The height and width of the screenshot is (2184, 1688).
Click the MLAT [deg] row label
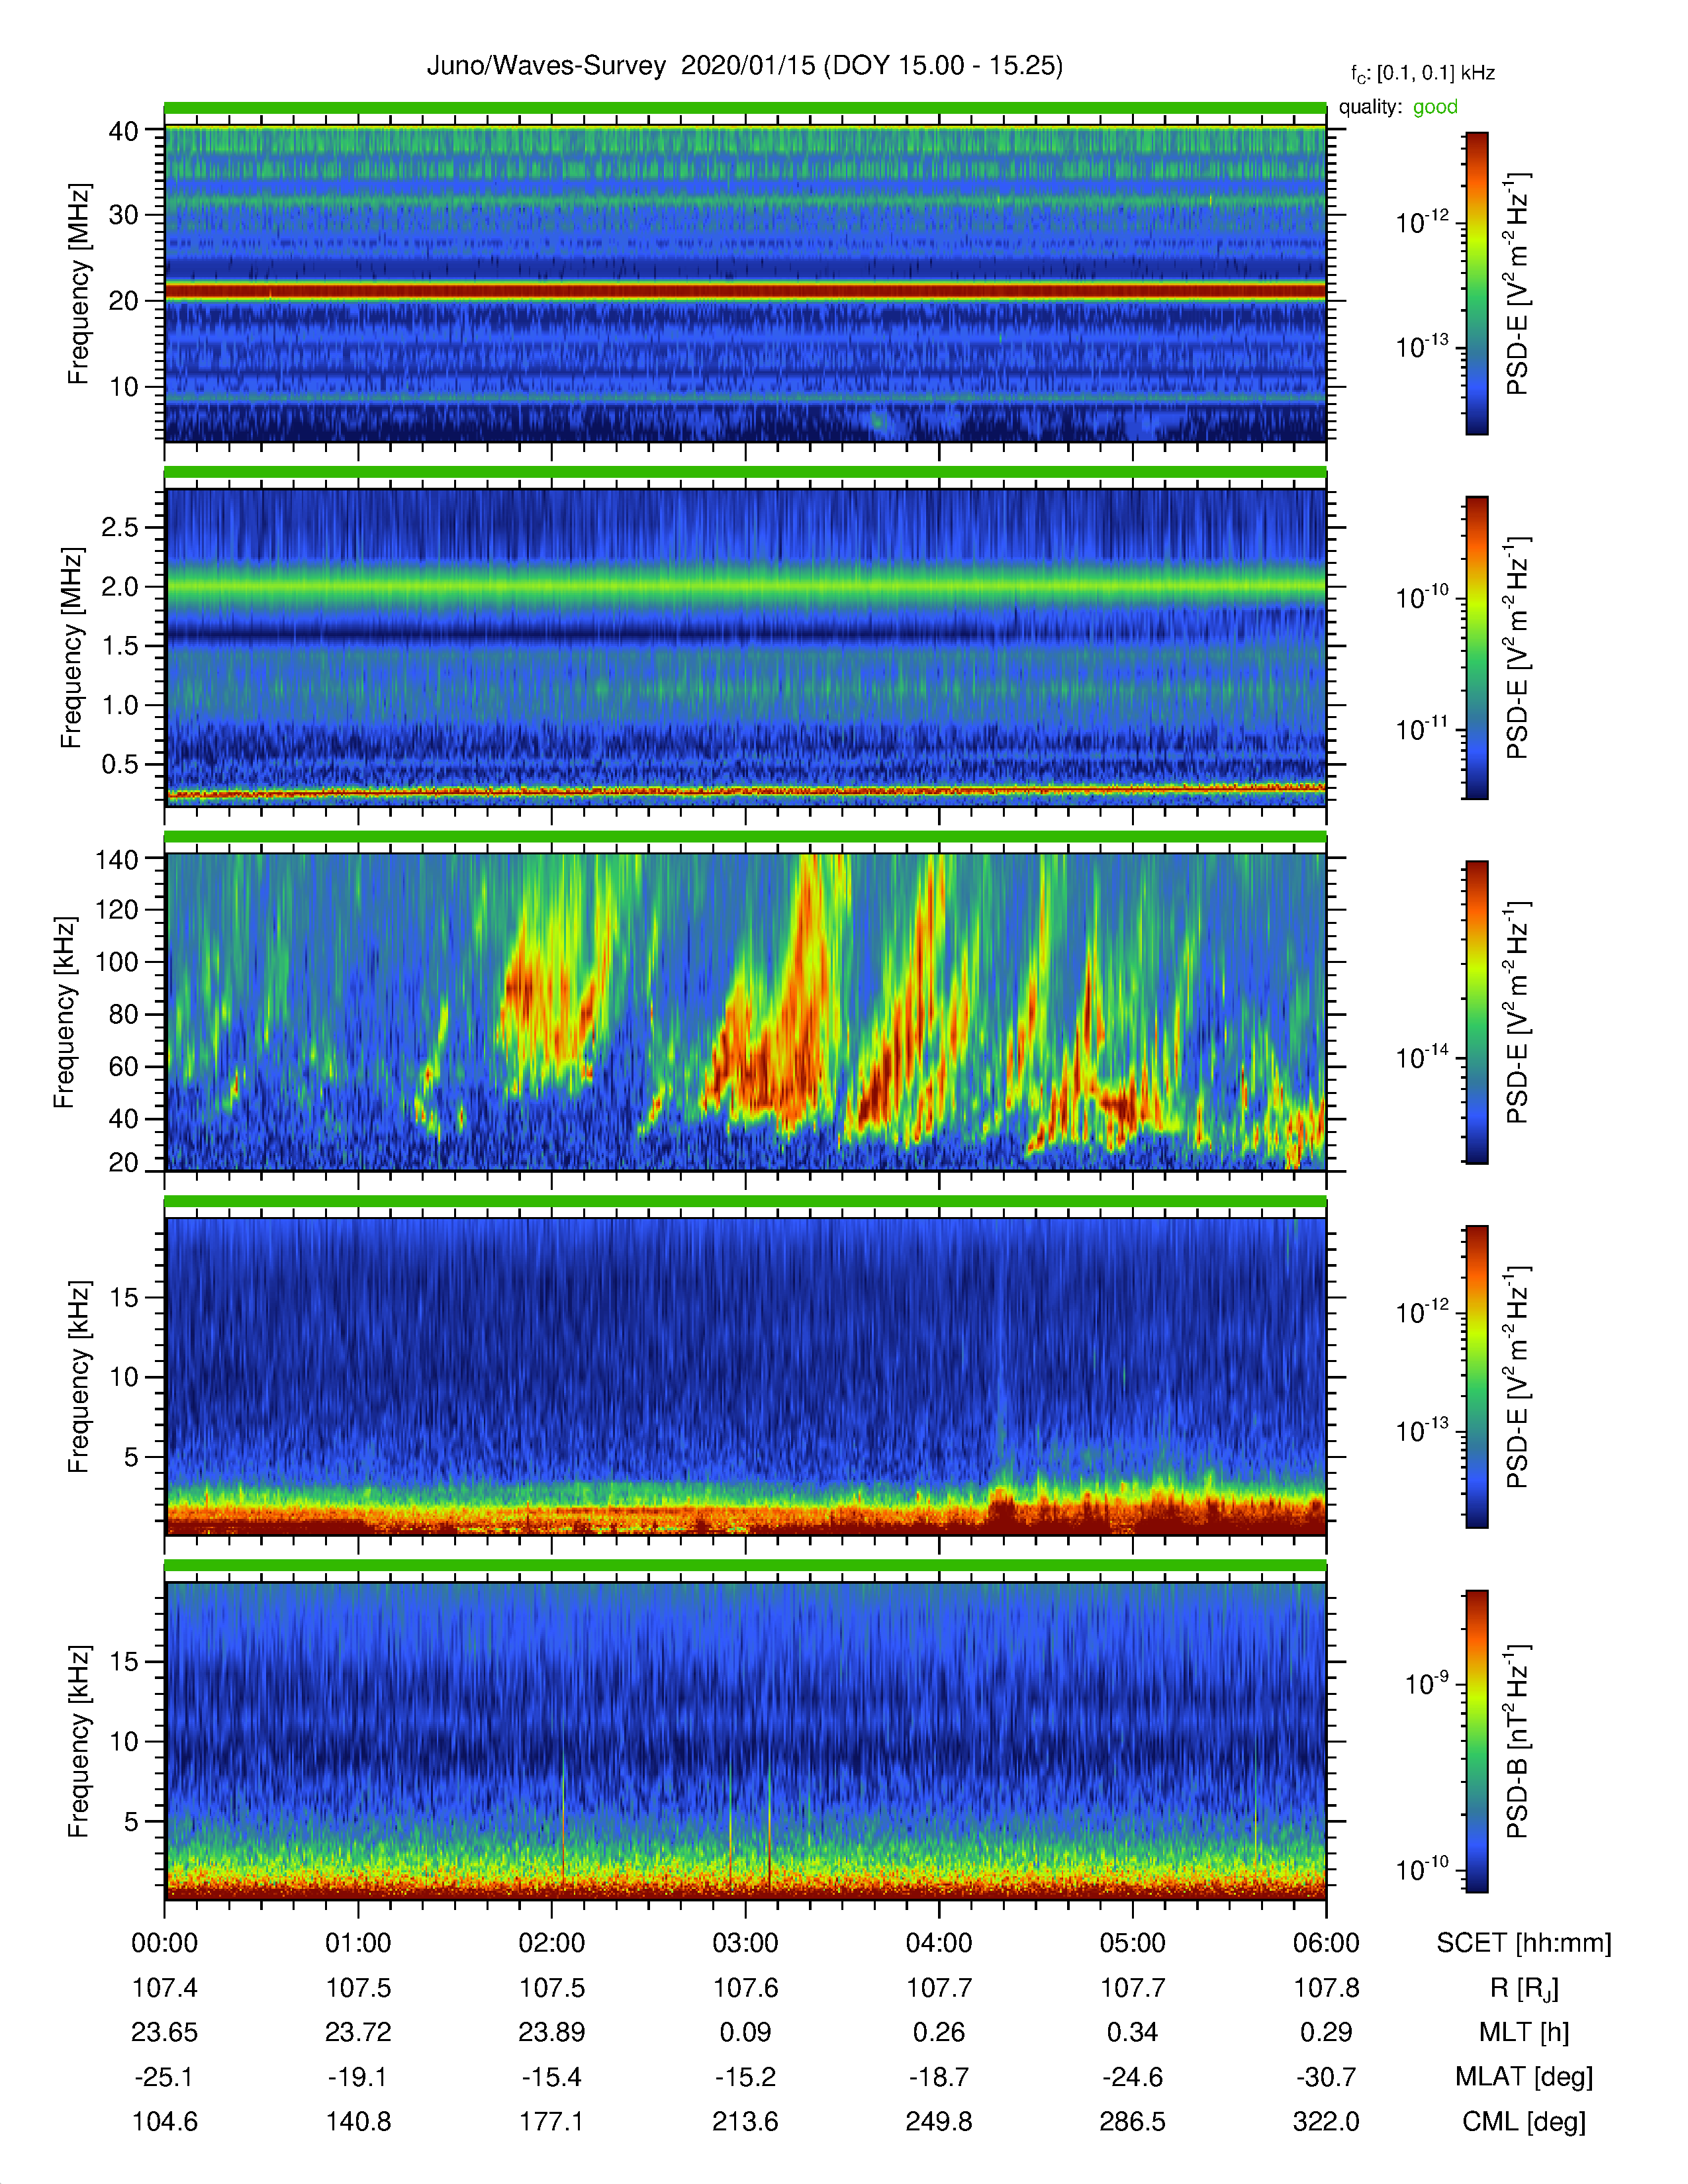pyautogui.click(x=1524, y=2077)
